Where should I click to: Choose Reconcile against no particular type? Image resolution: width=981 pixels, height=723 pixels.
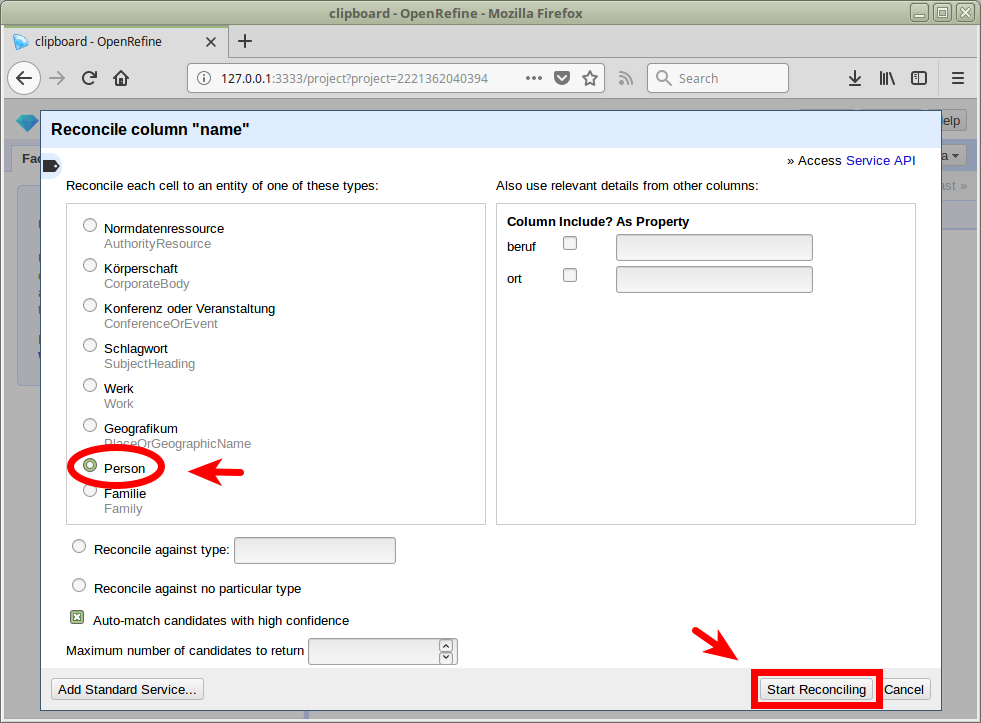(x=79, y=585)
